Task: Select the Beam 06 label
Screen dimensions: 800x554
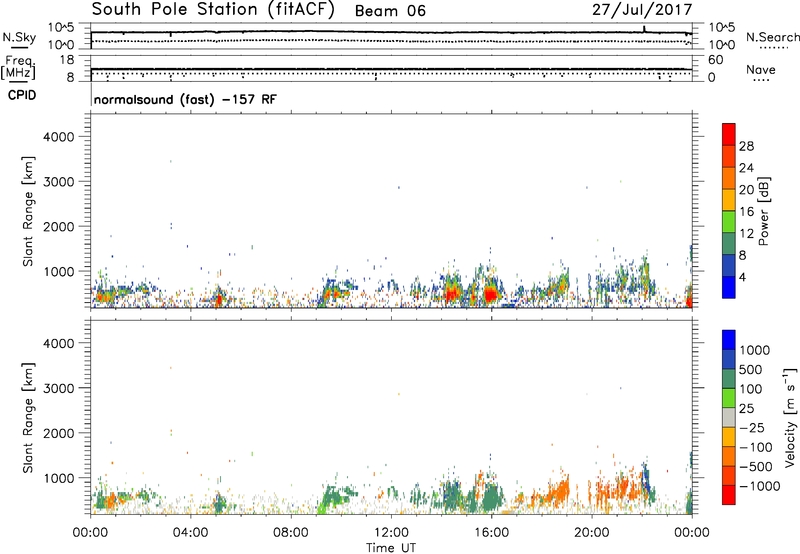Action: pyautogui.click(x=390, y=11)
